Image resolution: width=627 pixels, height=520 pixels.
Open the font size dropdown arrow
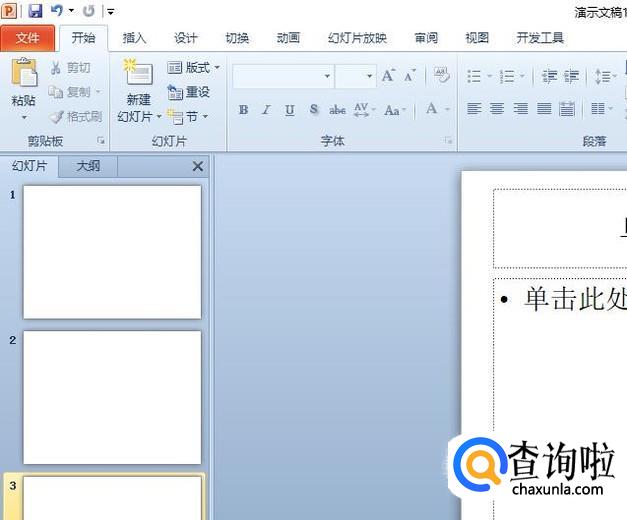coord(369,76)
